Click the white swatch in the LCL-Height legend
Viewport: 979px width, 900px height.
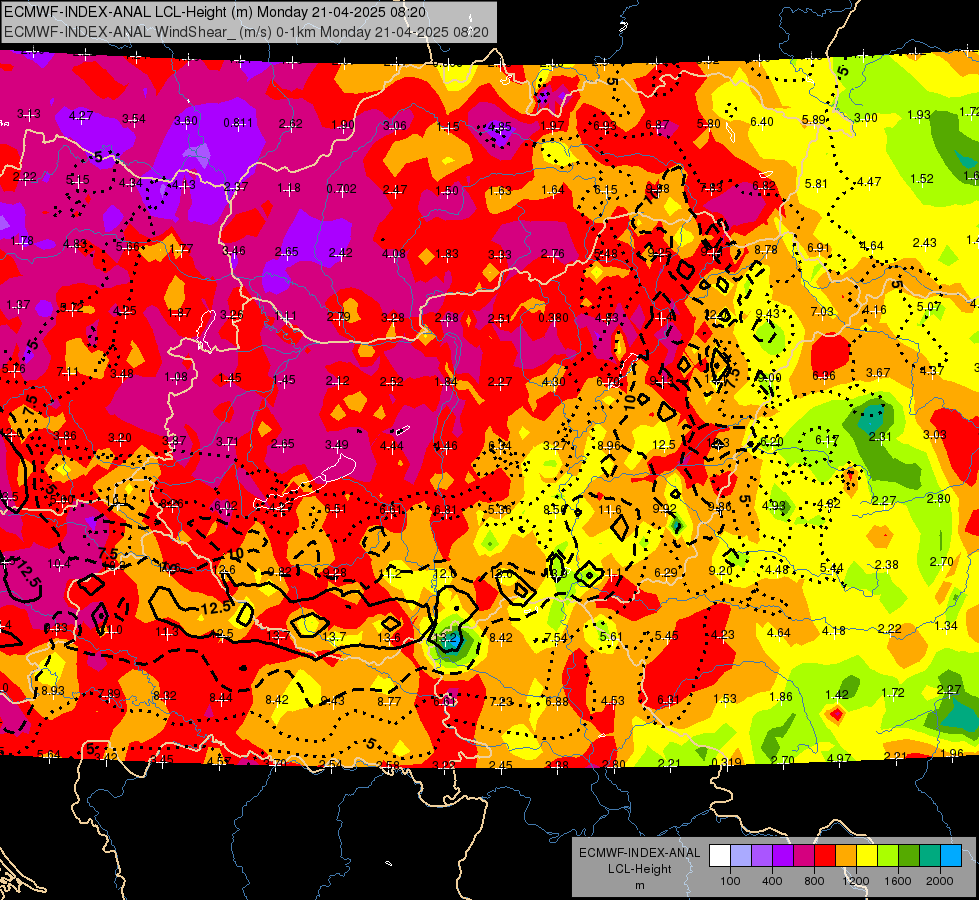point(720,856)
